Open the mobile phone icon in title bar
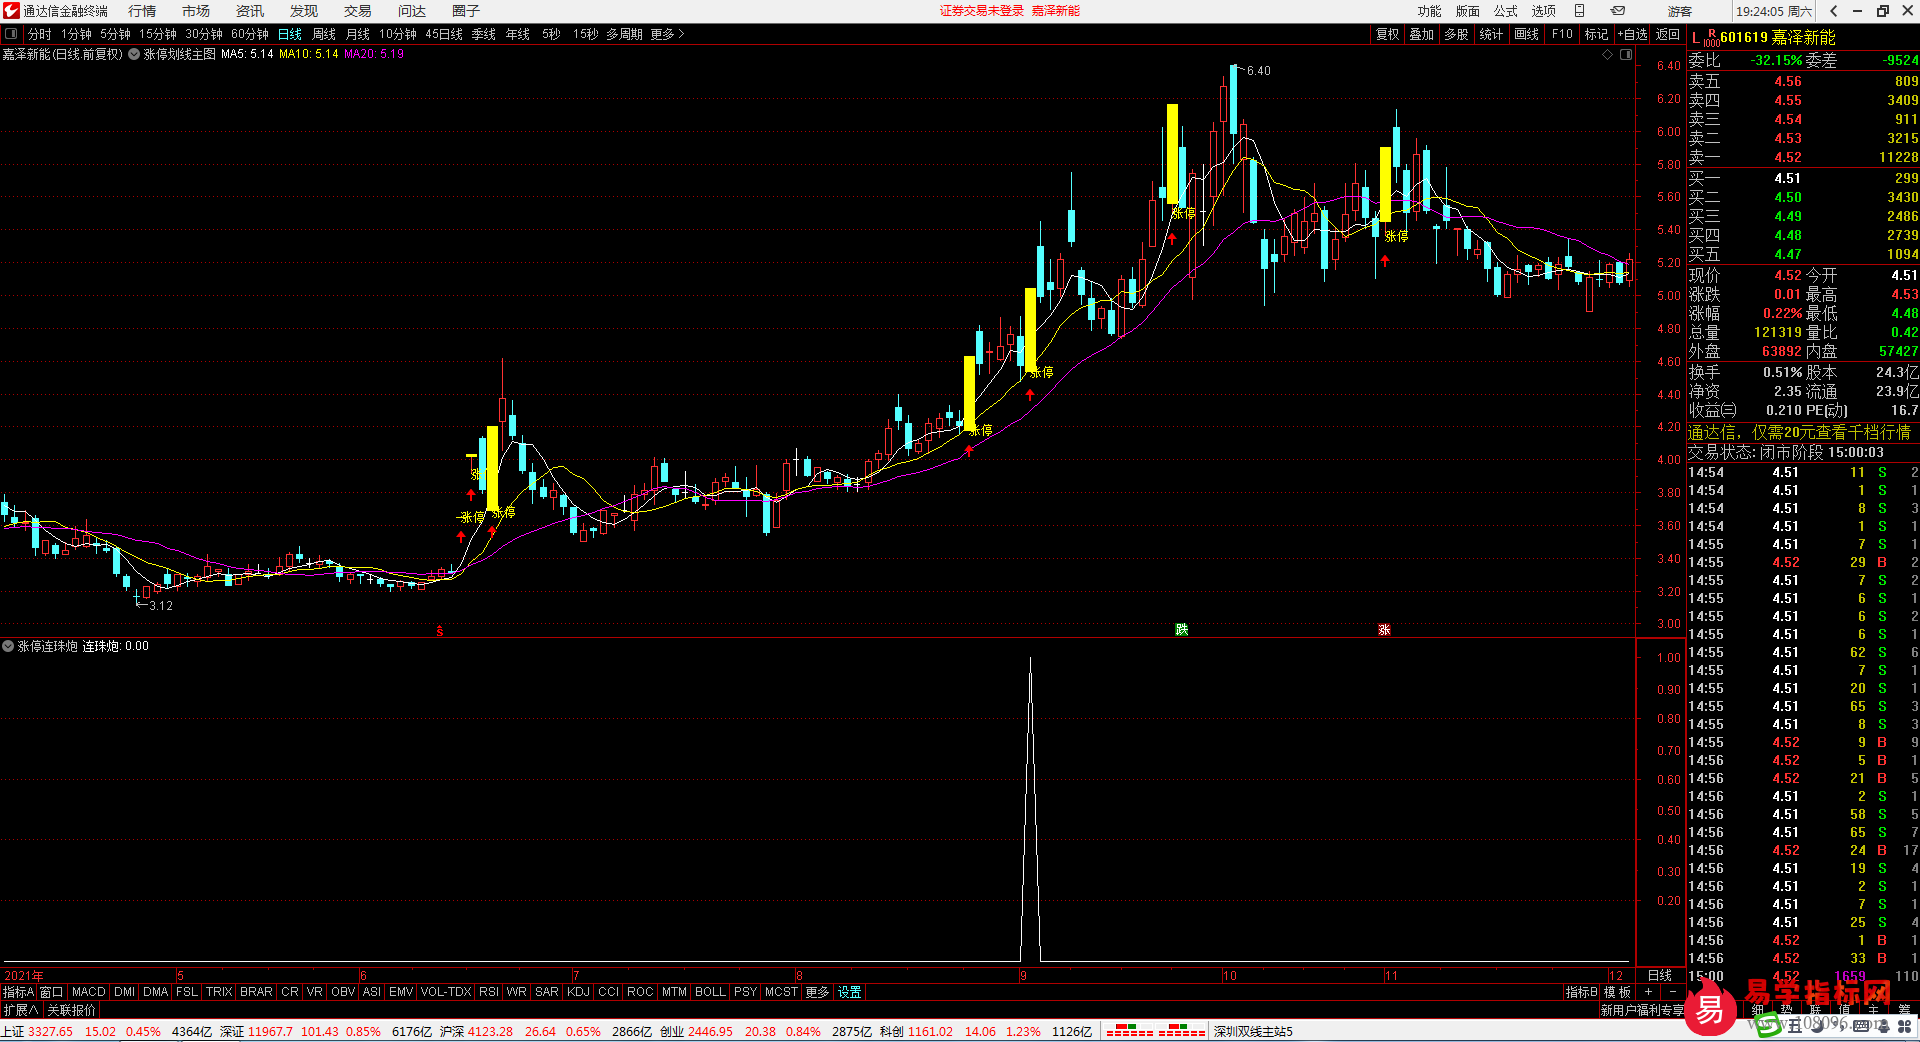 pyautogui.click(x=1580, y=11)
